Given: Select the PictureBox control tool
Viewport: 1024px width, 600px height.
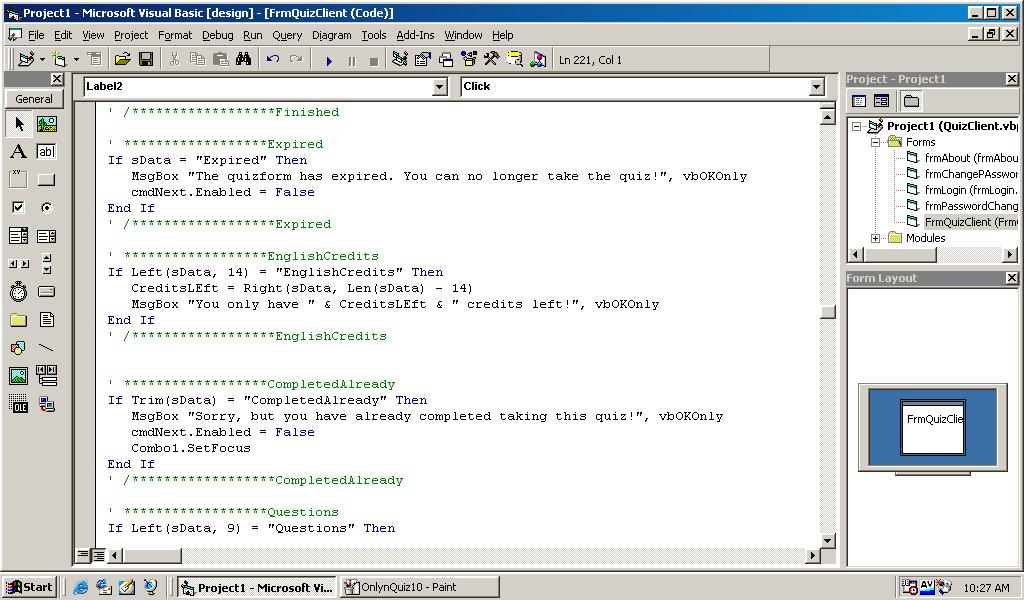Looking at the screenshot, I should click(46, 124).
